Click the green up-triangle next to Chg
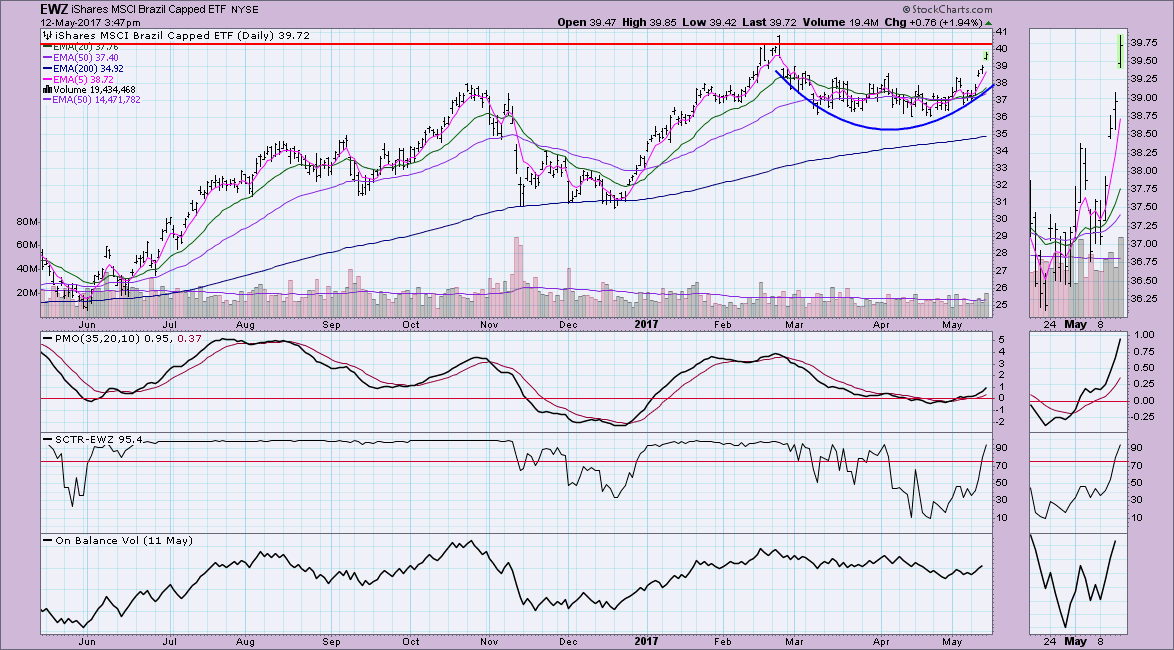The image size is (1174, 650). (x=988, y=22)
